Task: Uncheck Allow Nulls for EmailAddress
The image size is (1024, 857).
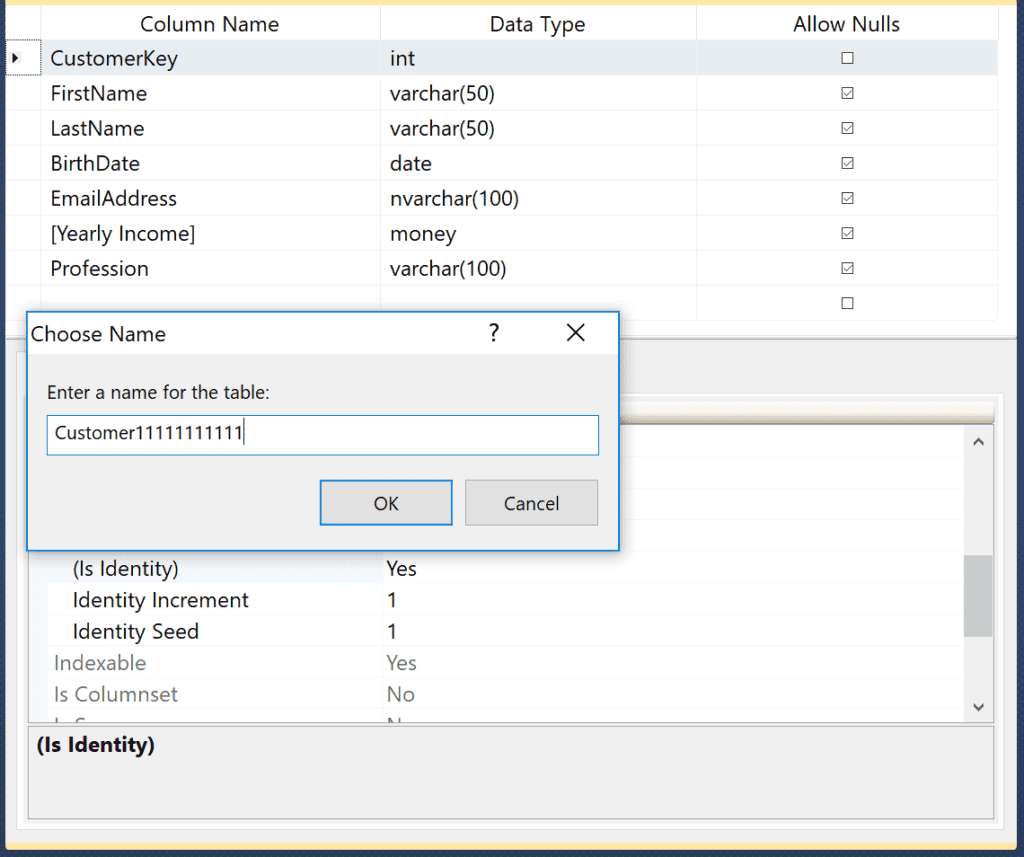Action: point(847,198)
